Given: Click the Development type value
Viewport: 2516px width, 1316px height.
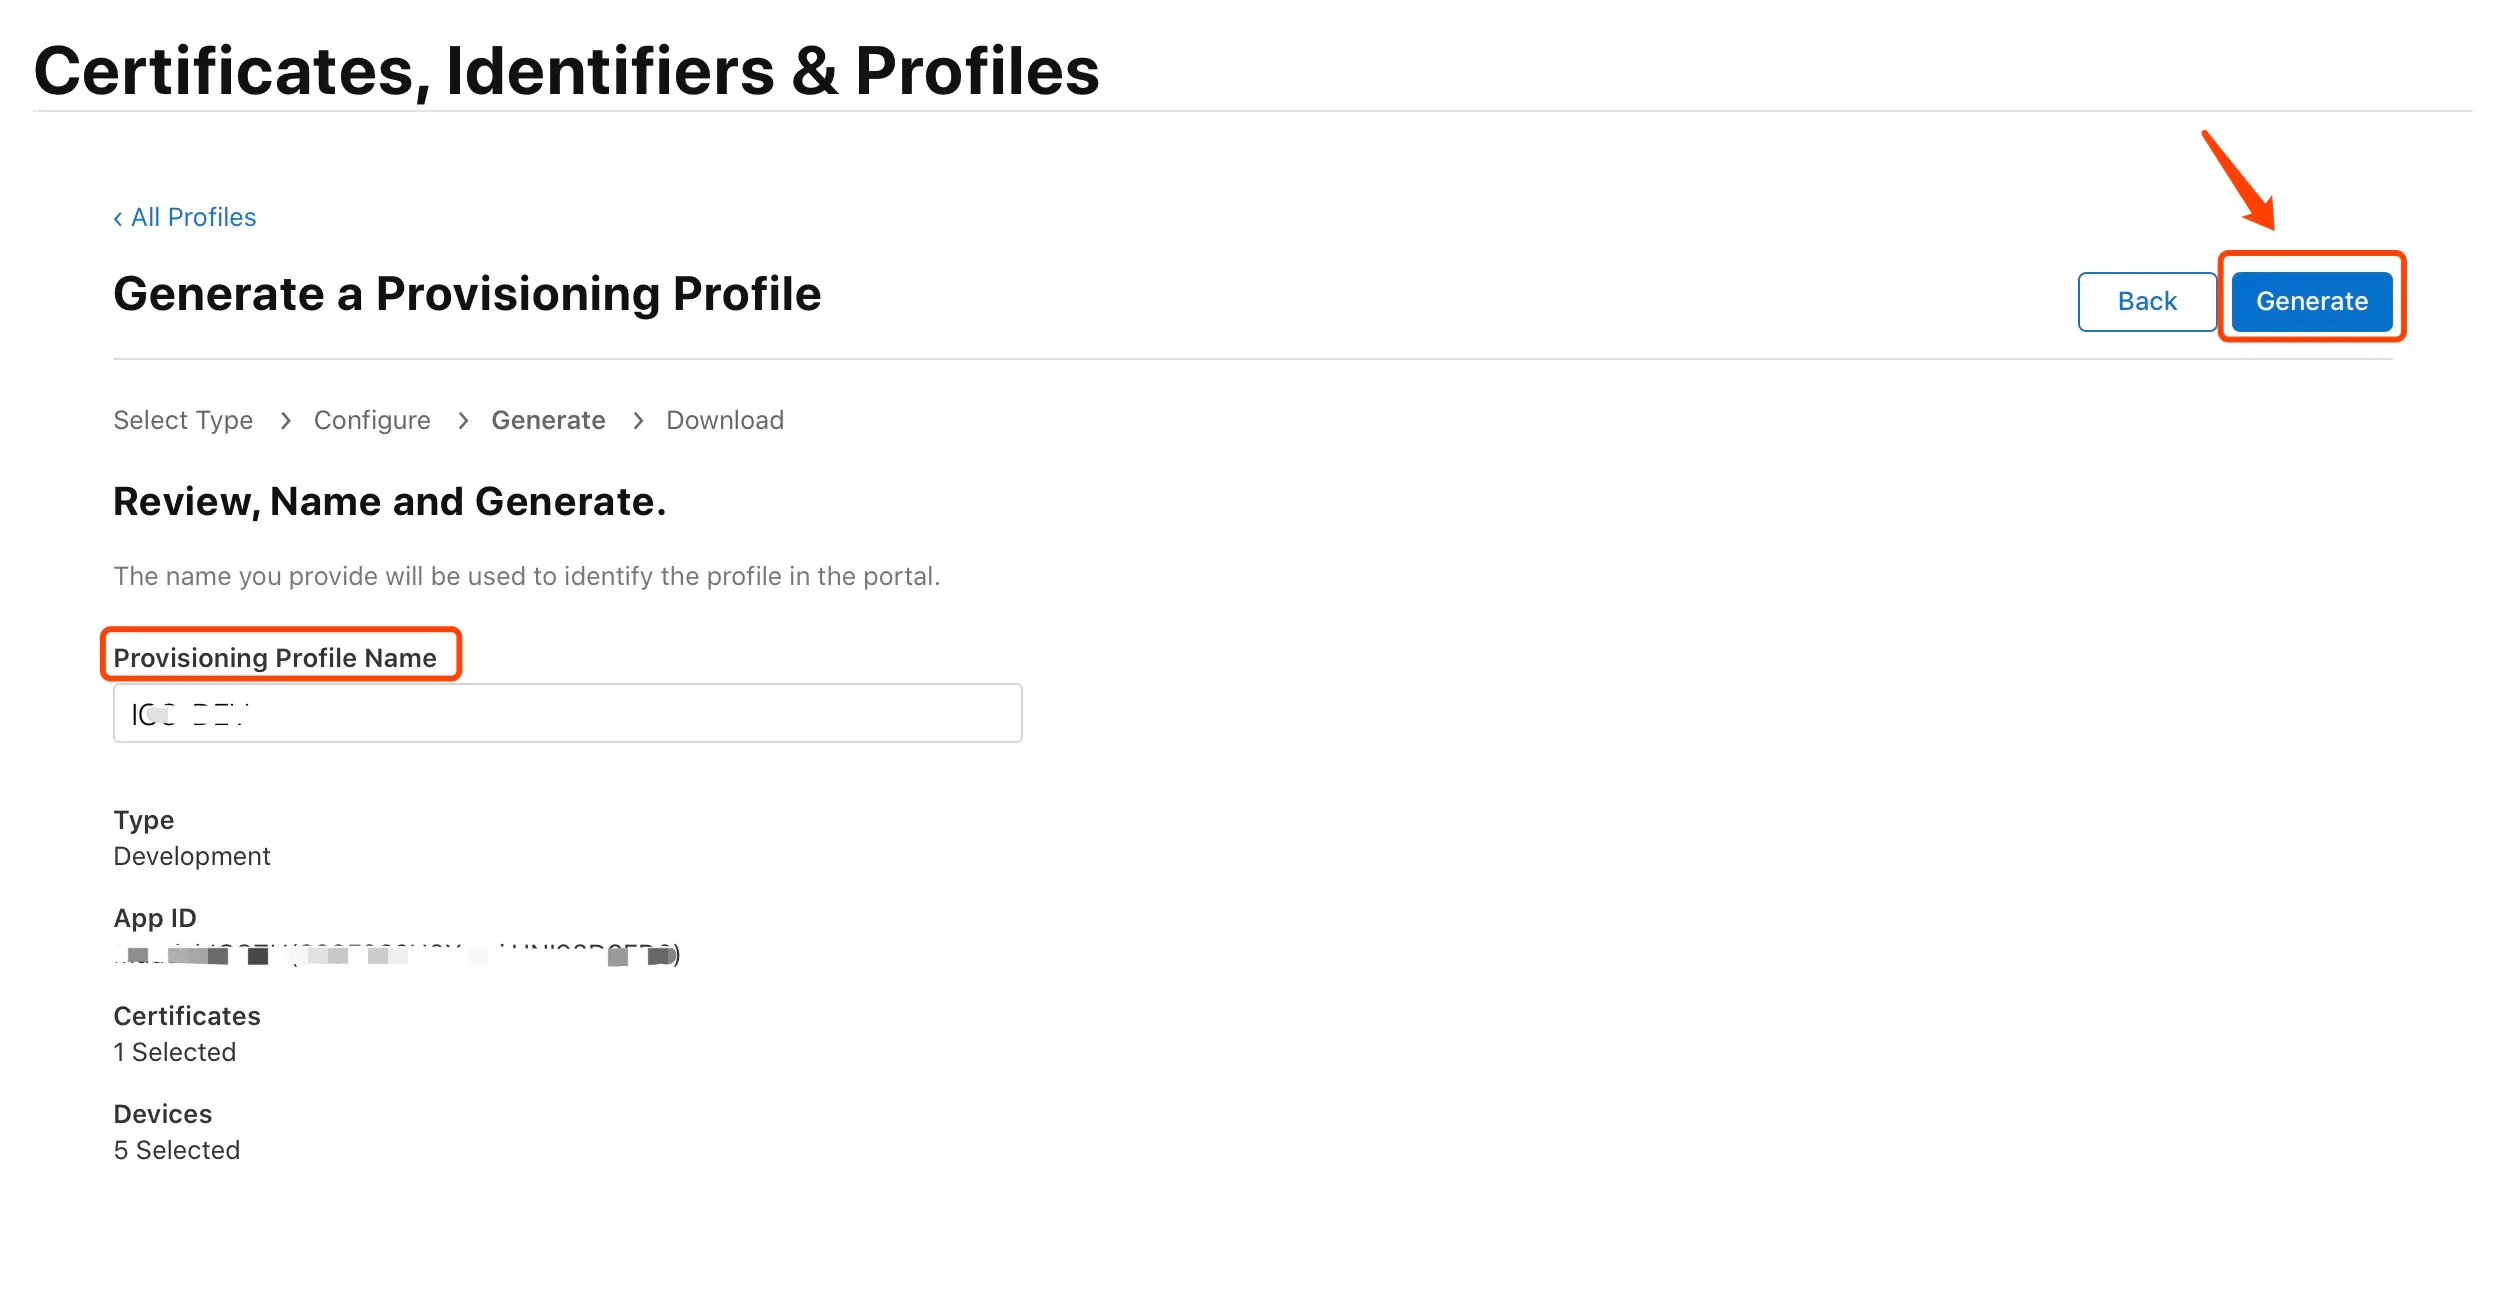Looking at the screenshot, I should 192,856.
